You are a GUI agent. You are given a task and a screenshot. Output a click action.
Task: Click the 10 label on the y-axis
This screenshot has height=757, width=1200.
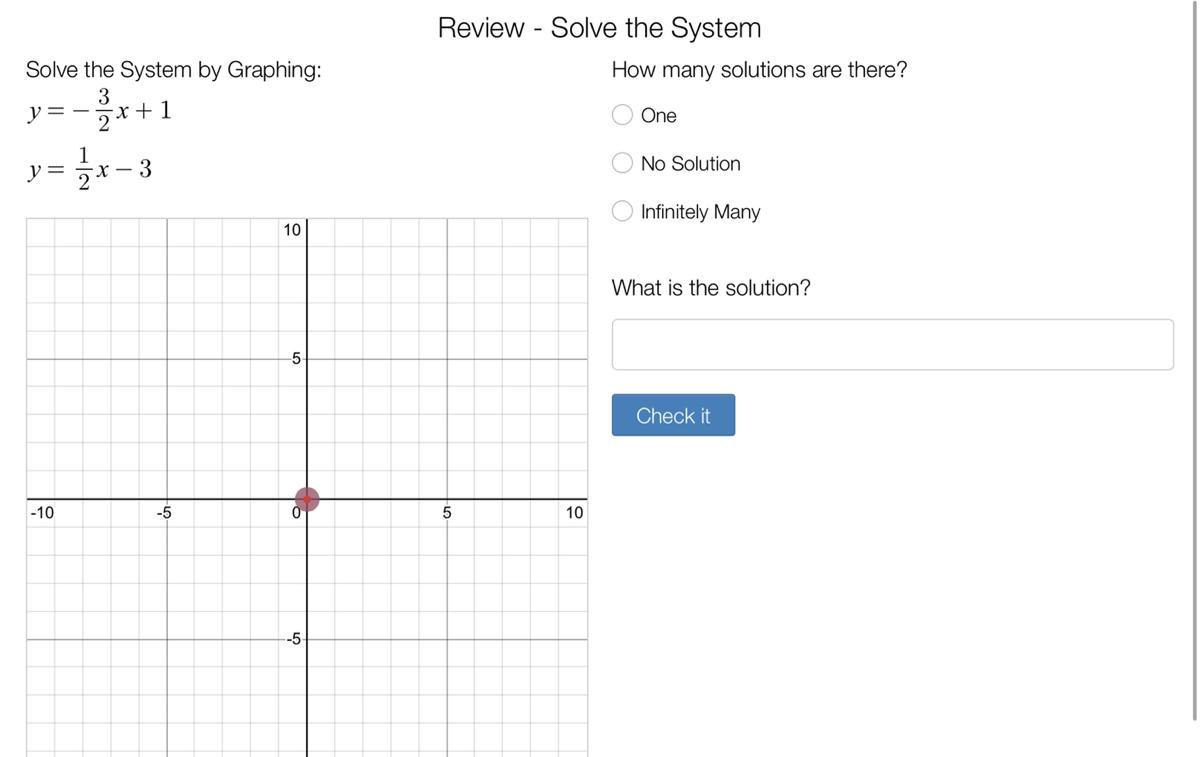pos(291,230)
